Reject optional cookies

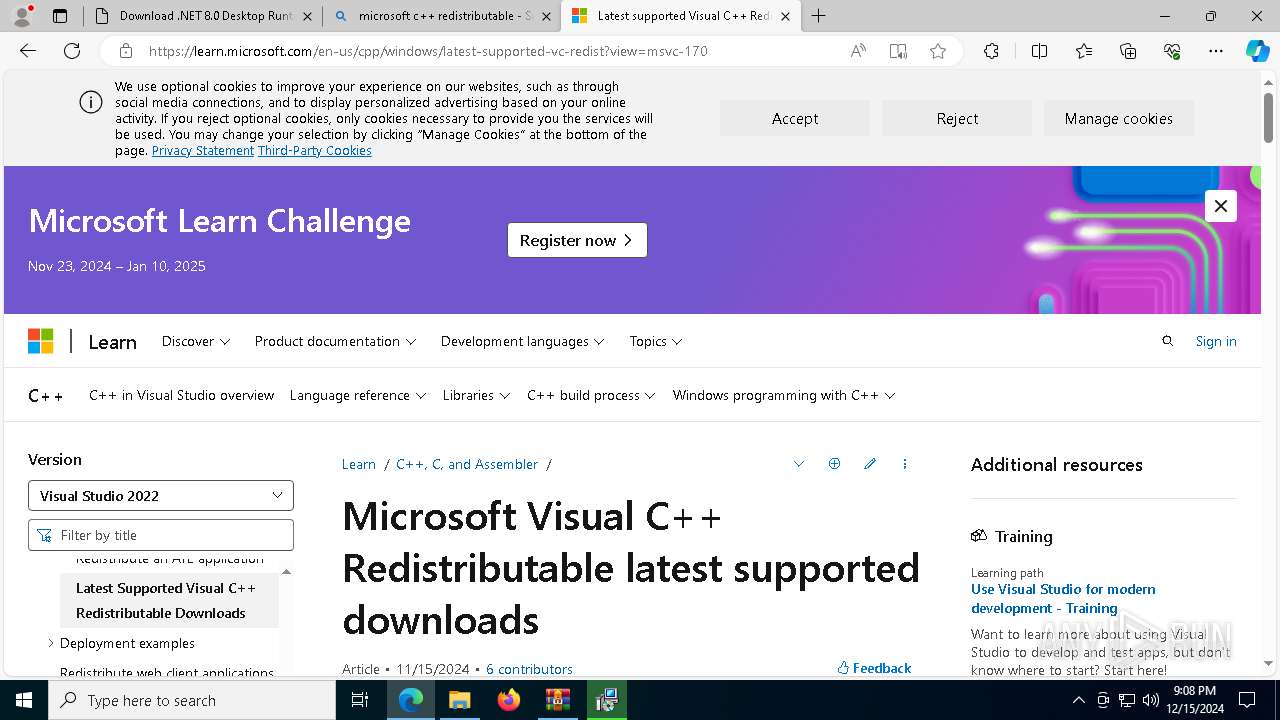[957, 118]
